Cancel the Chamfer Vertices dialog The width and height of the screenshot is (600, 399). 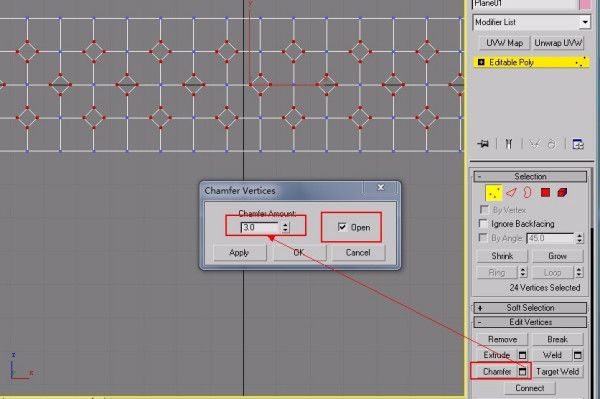click(x=358, y=252)
